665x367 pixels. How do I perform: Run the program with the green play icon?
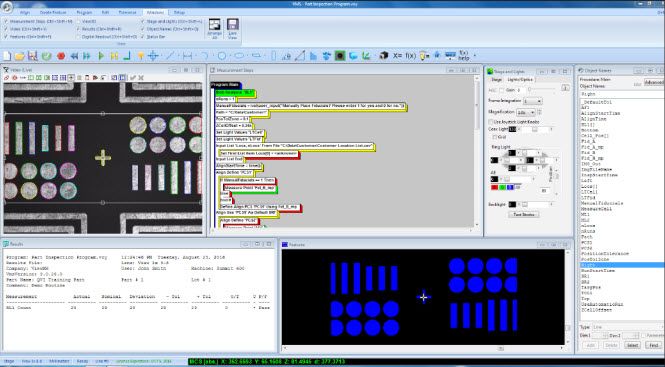coord(101,56)
